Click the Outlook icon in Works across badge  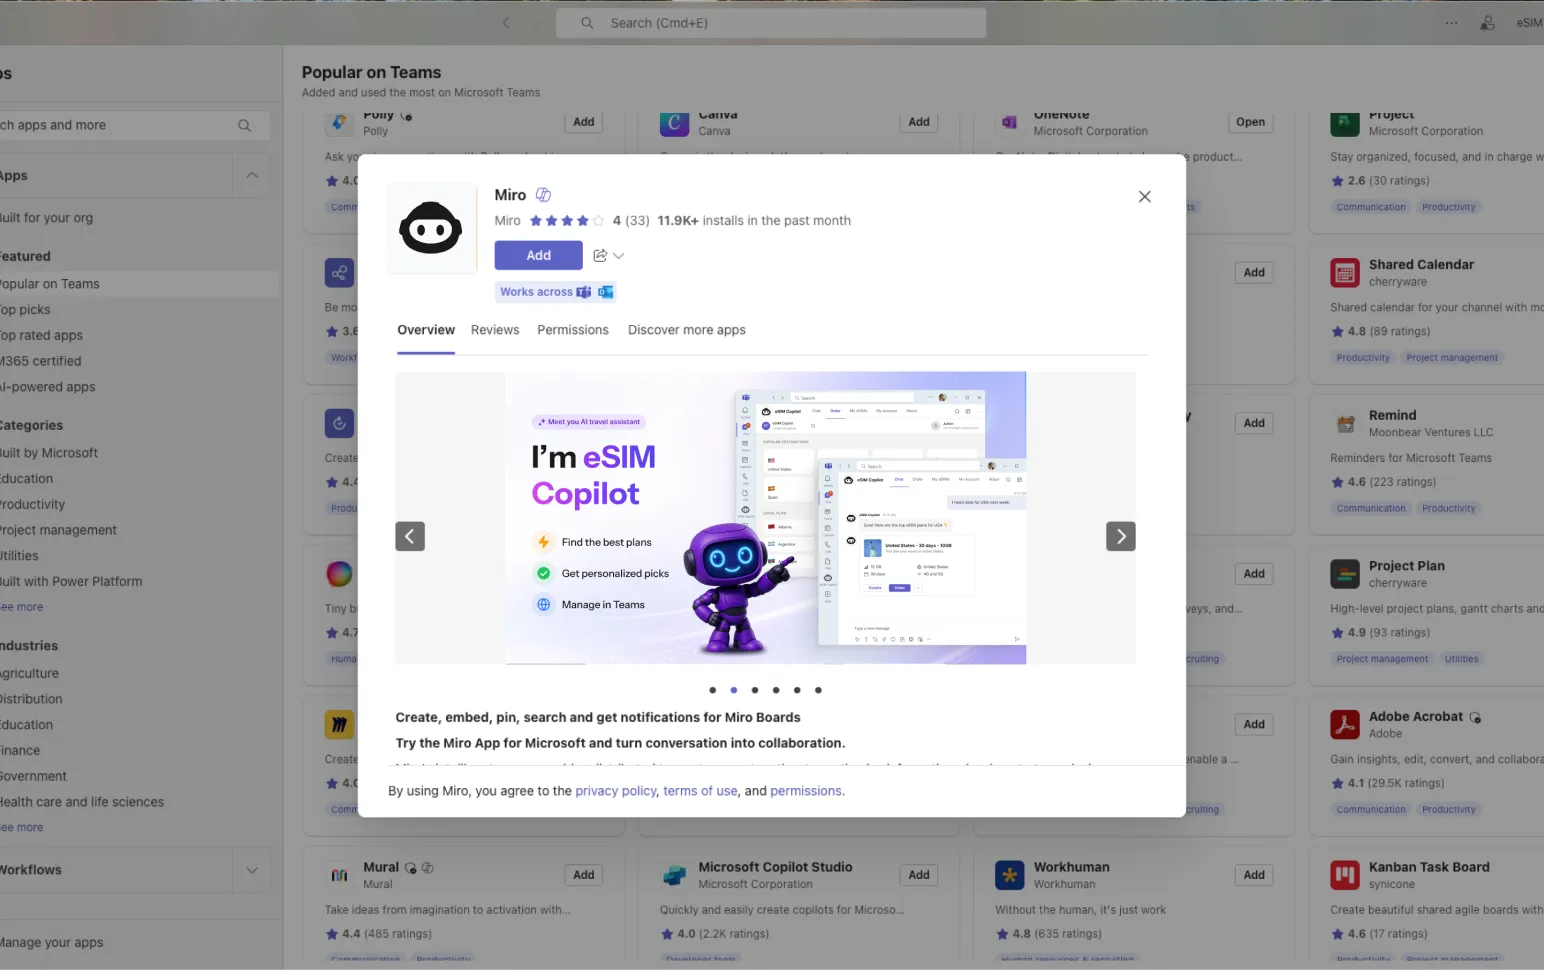(605, 292)
